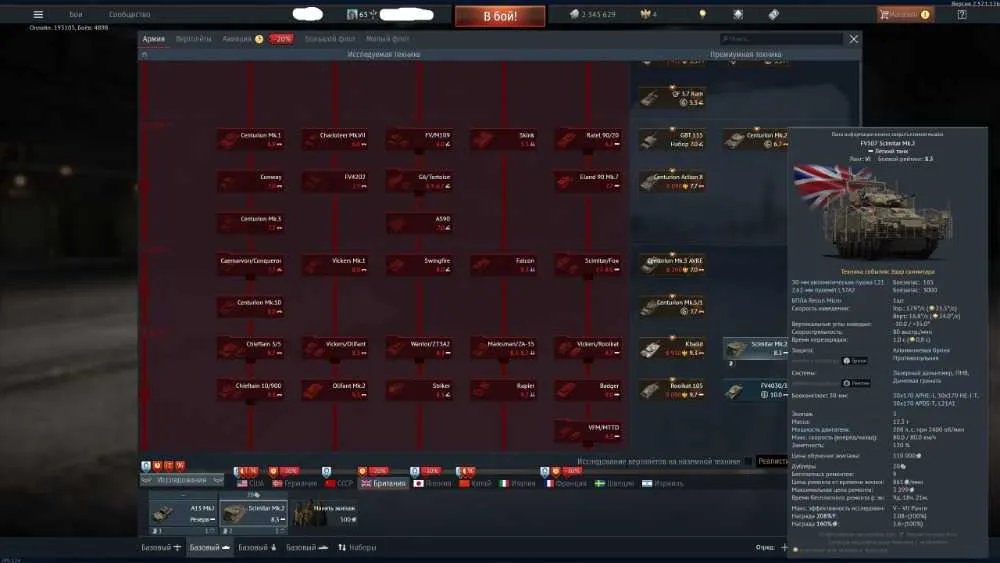The height and width of the screenshot is (563, 1000).
Task: Select the Olifant Mk.2 vehicle
Action: click(x=335, y=390)
